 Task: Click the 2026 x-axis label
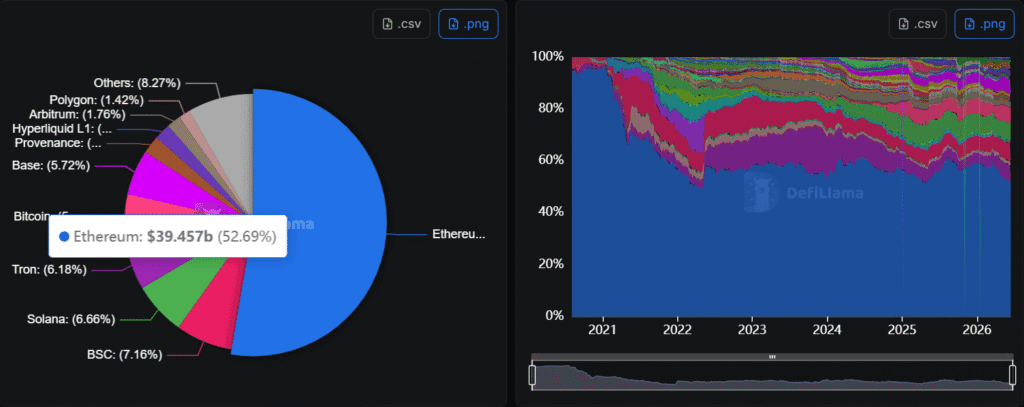[977, 329]
